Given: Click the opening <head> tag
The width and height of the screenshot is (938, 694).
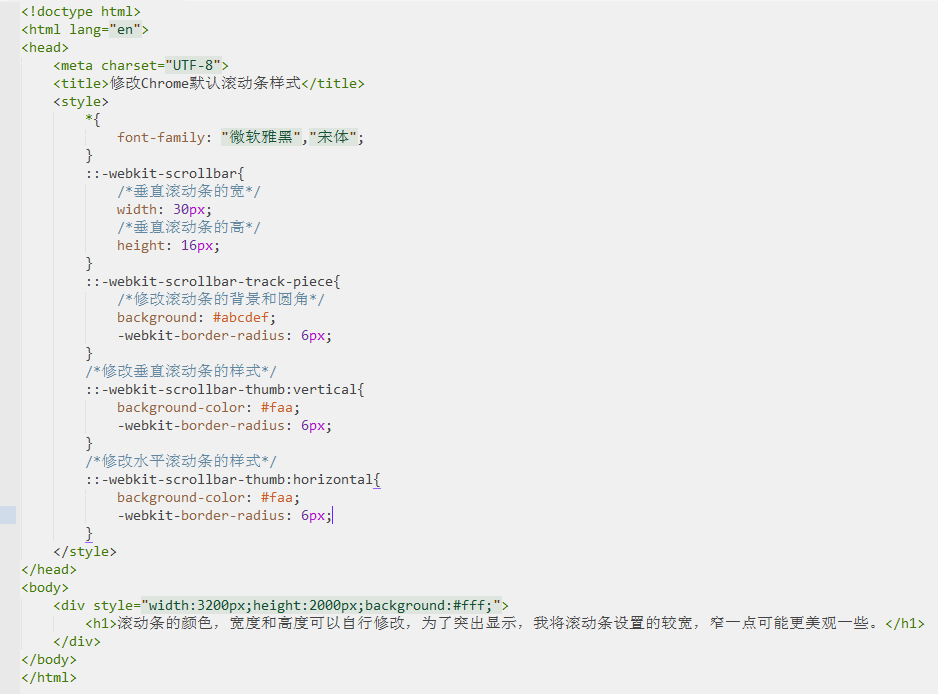Looking at the screenshot, I should pos(45,47).
